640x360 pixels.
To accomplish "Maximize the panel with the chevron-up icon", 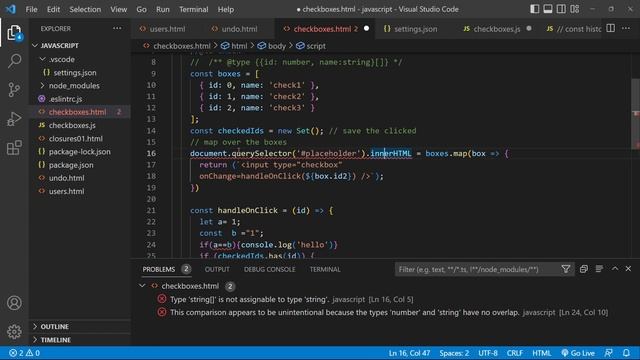I will [x=615, y=269].
